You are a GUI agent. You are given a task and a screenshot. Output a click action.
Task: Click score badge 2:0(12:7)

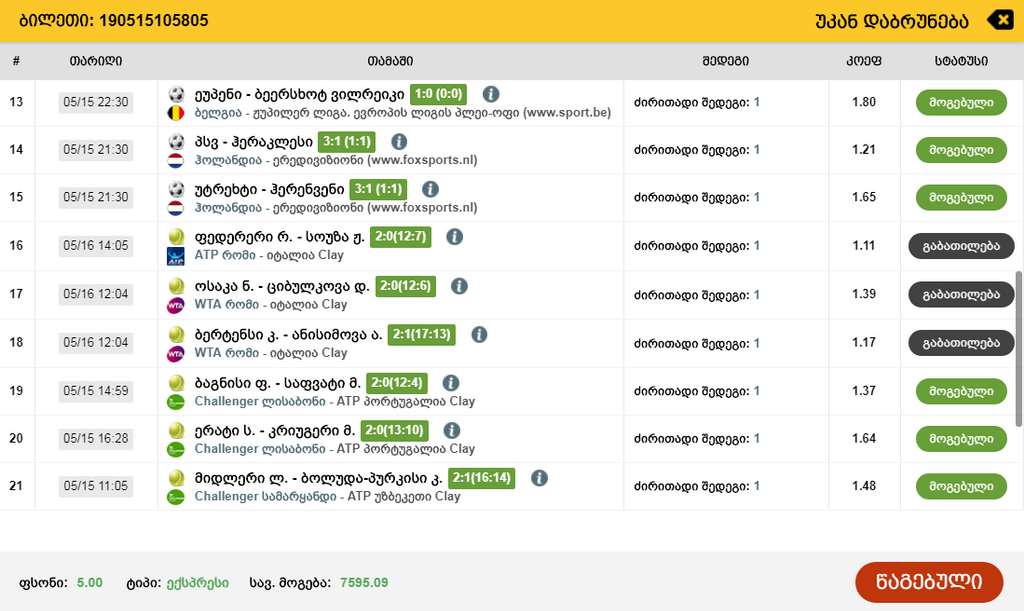[400, 237]
